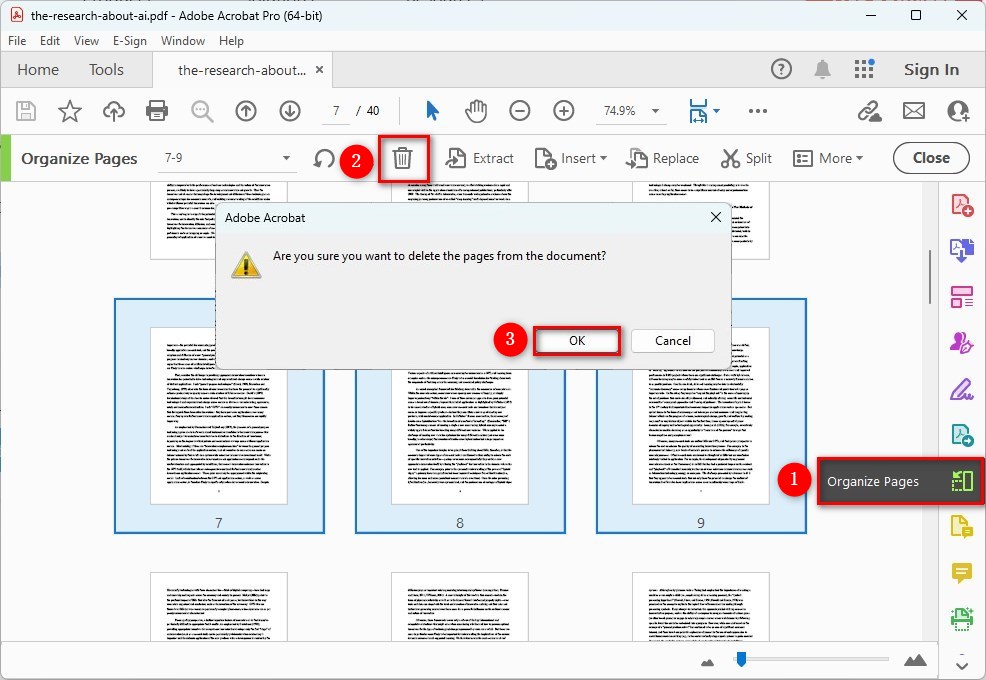This screenshot has width=986, height=680.
Task: Close the Organize Pages view
Action: point(930,158)
